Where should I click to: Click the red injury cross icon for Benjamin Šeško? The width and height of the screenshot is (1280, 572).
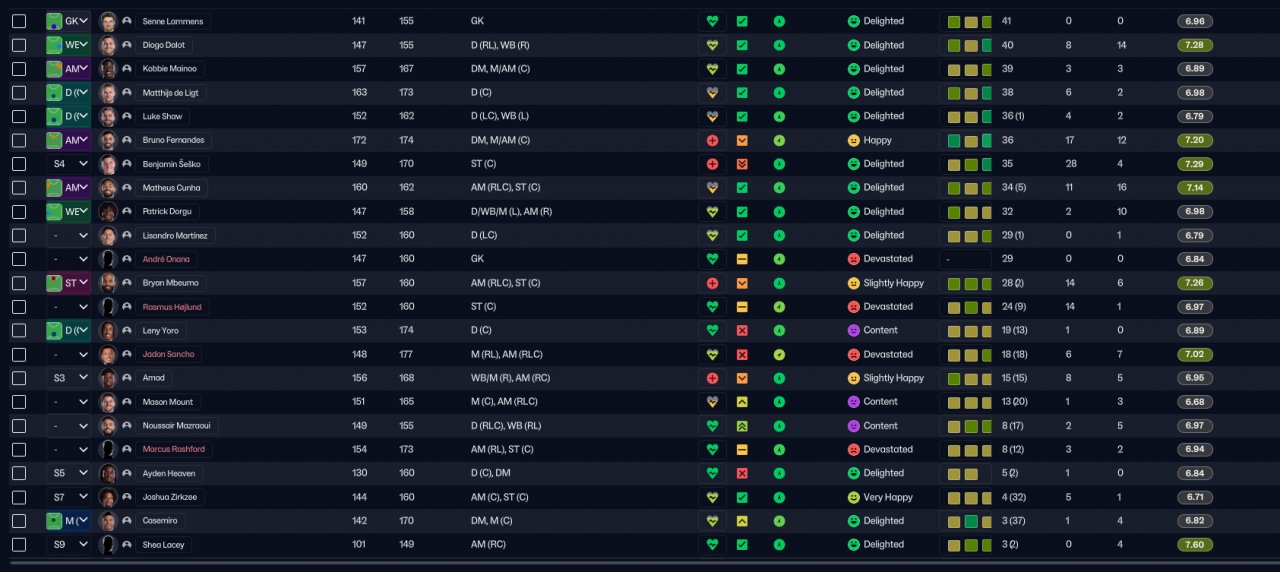point(712,164)
